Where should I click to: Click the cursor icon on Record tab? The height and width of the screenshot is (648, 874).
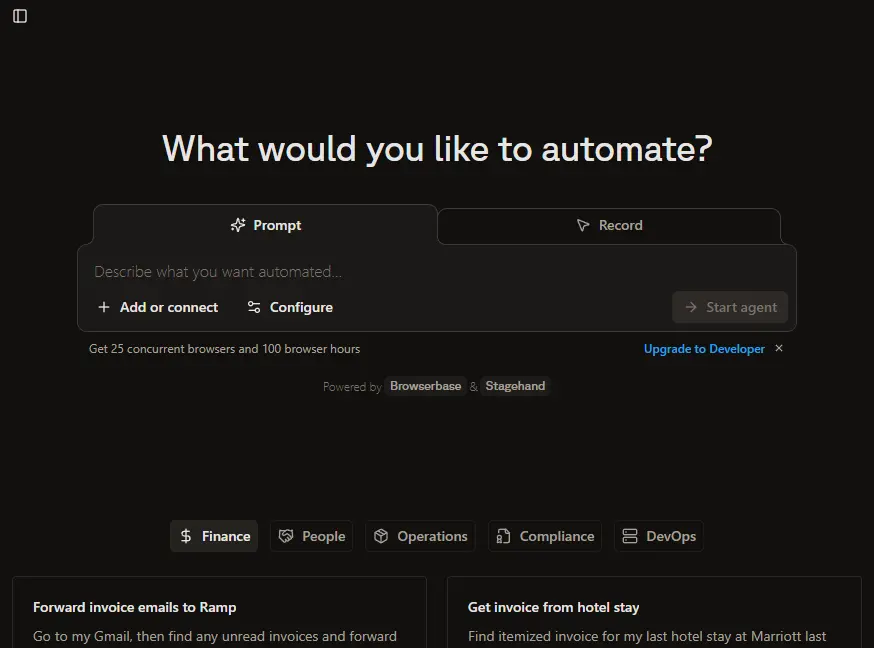click(583, 226)
